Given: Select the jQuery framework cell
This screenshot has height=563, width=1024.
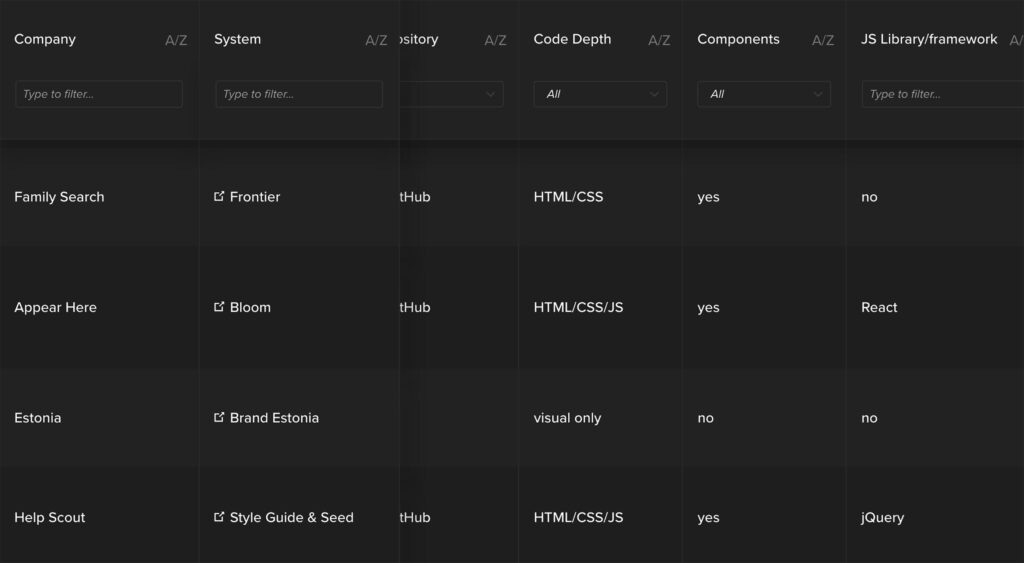Looking at the screenshot, I should (x=882, y=518).
